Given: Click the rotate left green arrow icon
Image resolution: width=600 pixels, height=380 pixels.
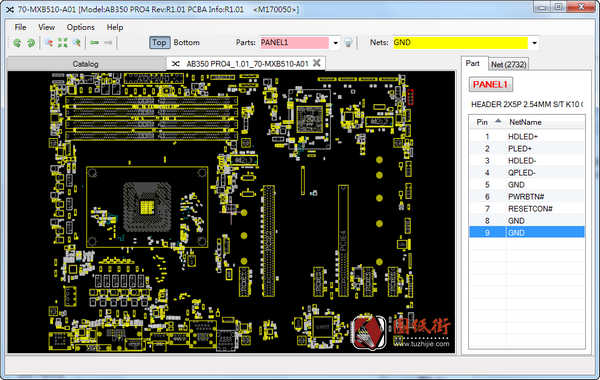Looking at the screenshot, I should [x=17, y=43].
